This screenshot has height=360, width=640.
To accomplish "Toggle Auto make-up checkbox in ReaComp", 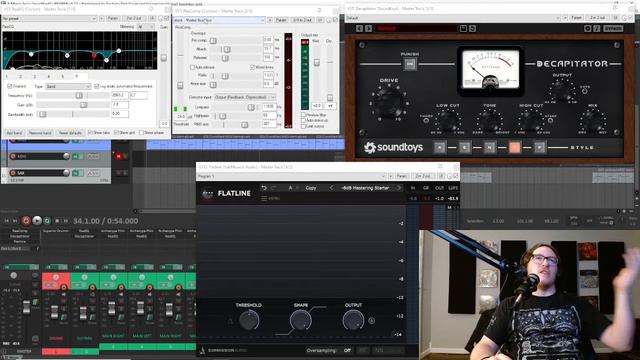I will coord(303,121).
